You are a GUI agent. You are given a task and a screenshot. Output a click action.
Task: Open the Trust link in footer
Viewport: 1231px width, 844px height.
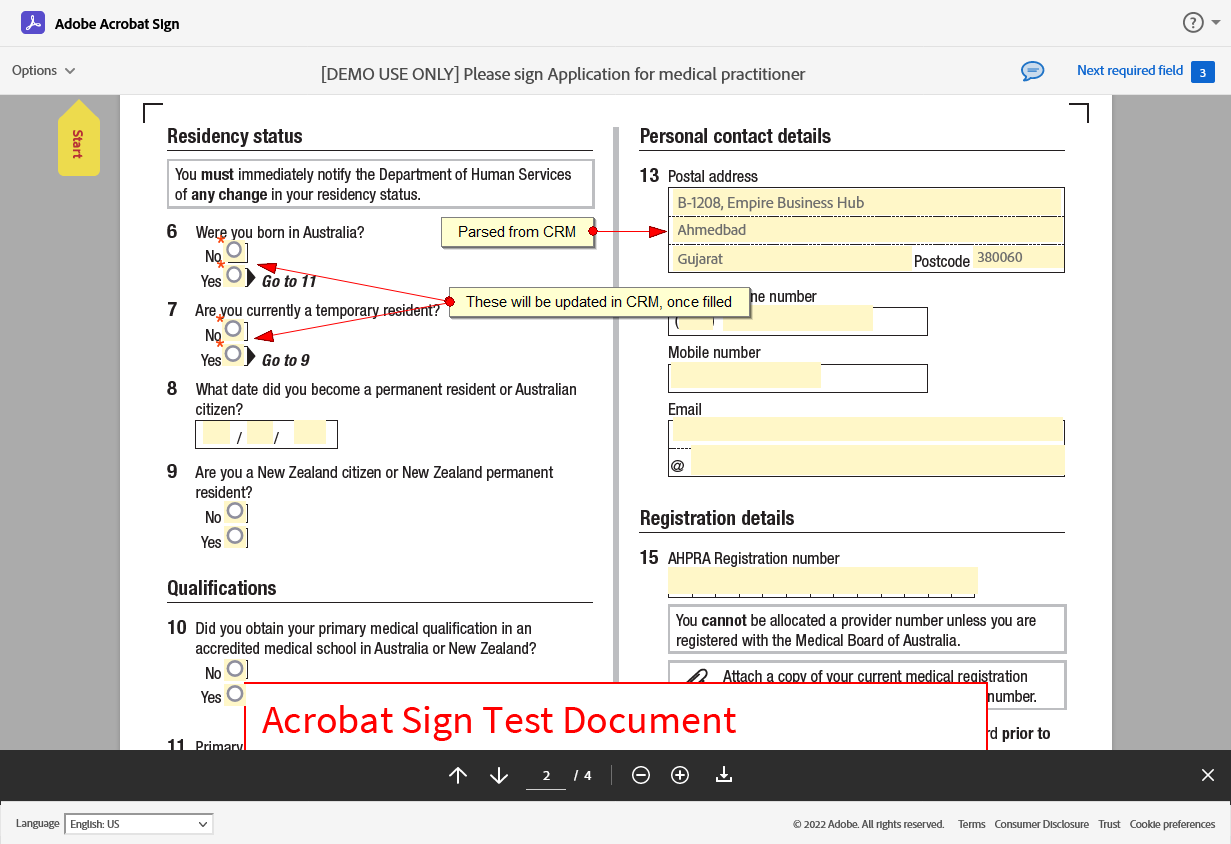click(1109, 825)
